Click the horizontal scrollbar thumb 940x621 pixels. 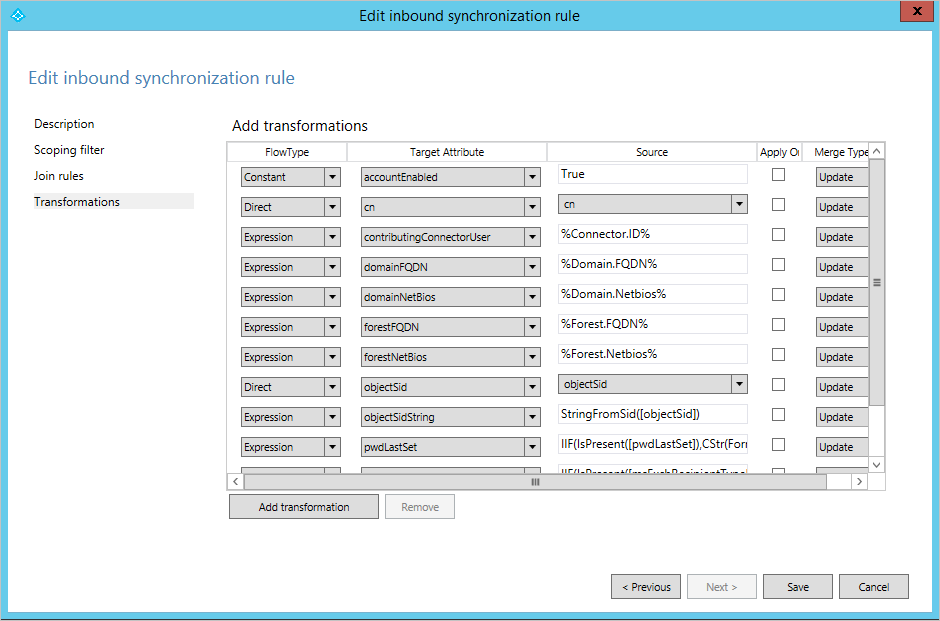click(535, 481)
